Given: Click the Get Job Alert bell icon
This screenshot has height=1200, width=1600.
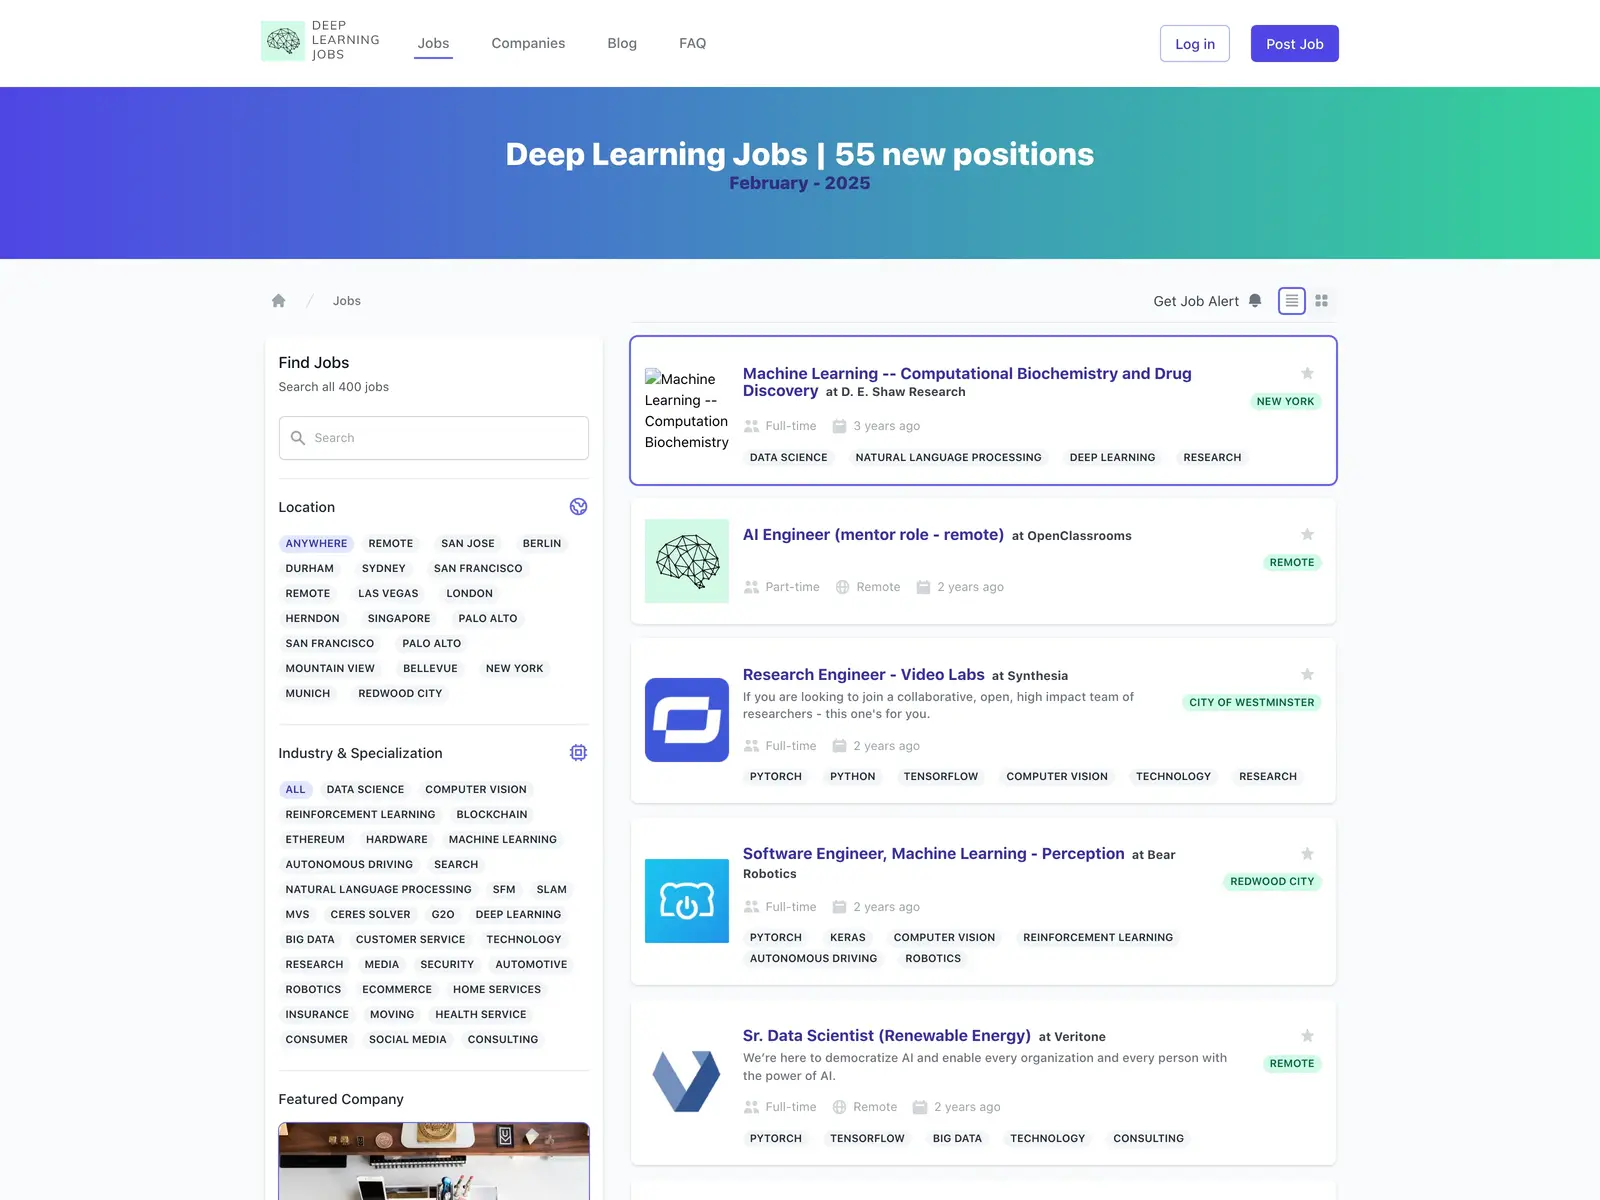Looking at the screenshot, I should point(1255,301).
